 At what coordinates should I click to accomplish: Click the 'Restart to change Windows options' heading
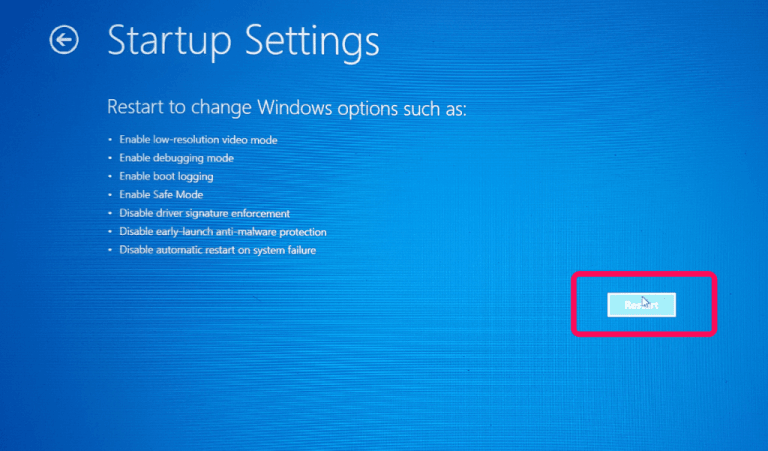coord(287,108)
